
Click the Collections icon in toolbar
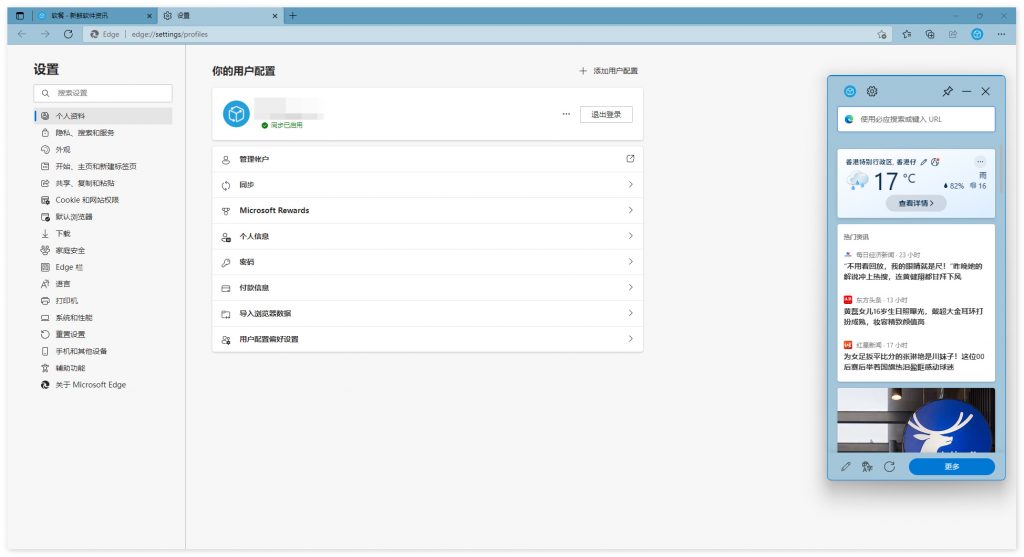[929, 33]
